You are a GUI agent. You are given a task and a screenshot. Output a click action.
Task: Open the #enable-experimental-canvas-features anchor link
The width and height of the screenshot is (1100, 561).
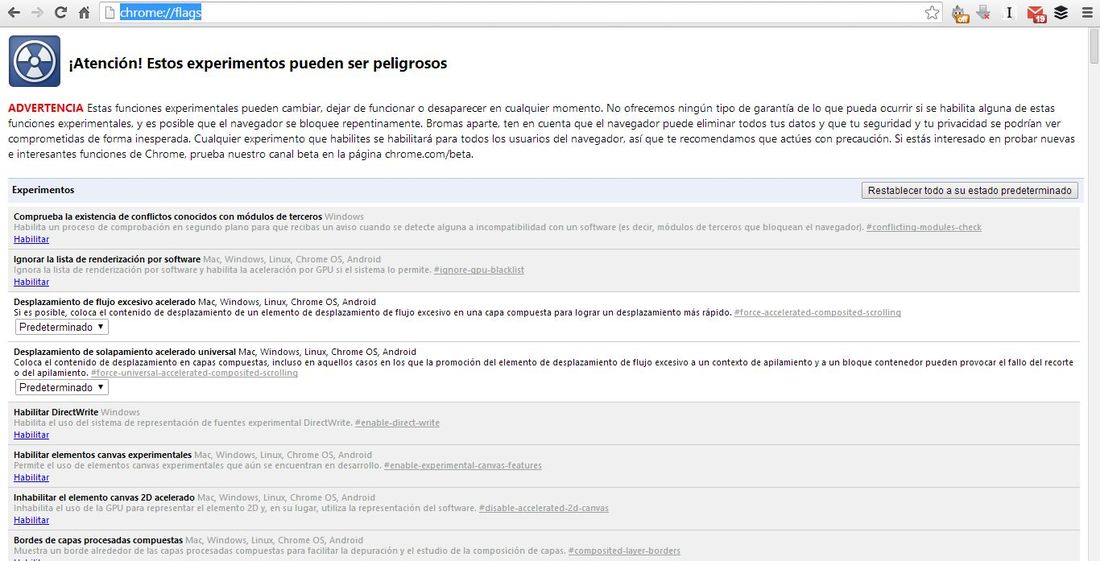click(463, 466)
